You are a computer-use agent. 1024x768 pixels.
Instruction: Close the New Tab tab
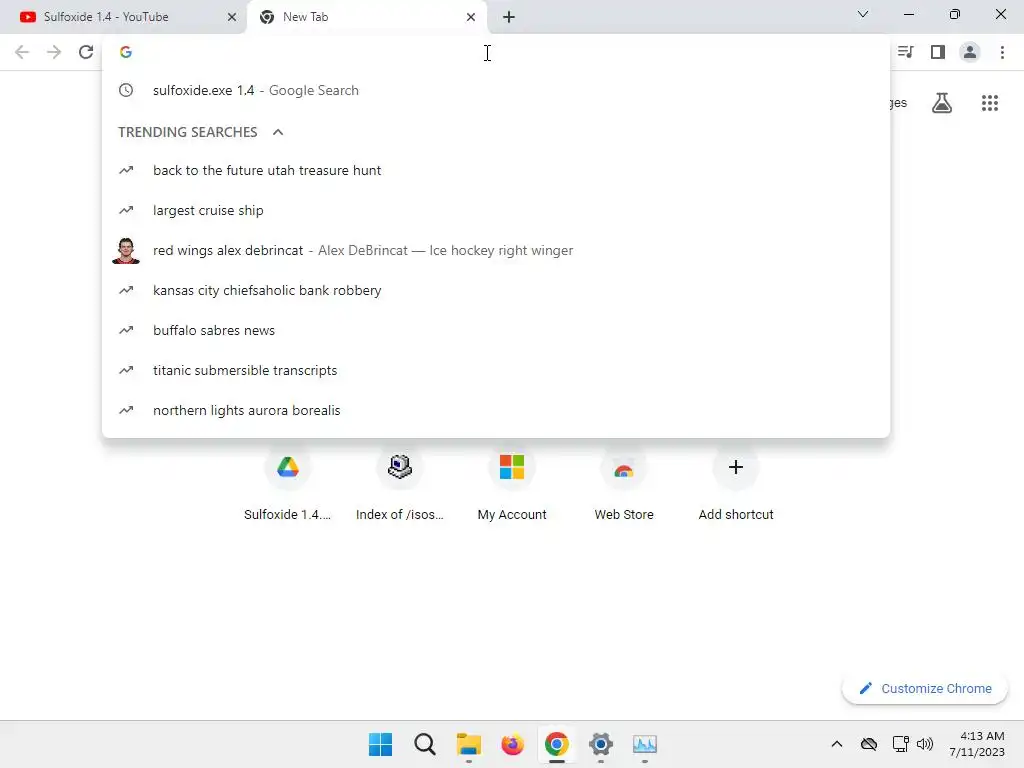471,17
